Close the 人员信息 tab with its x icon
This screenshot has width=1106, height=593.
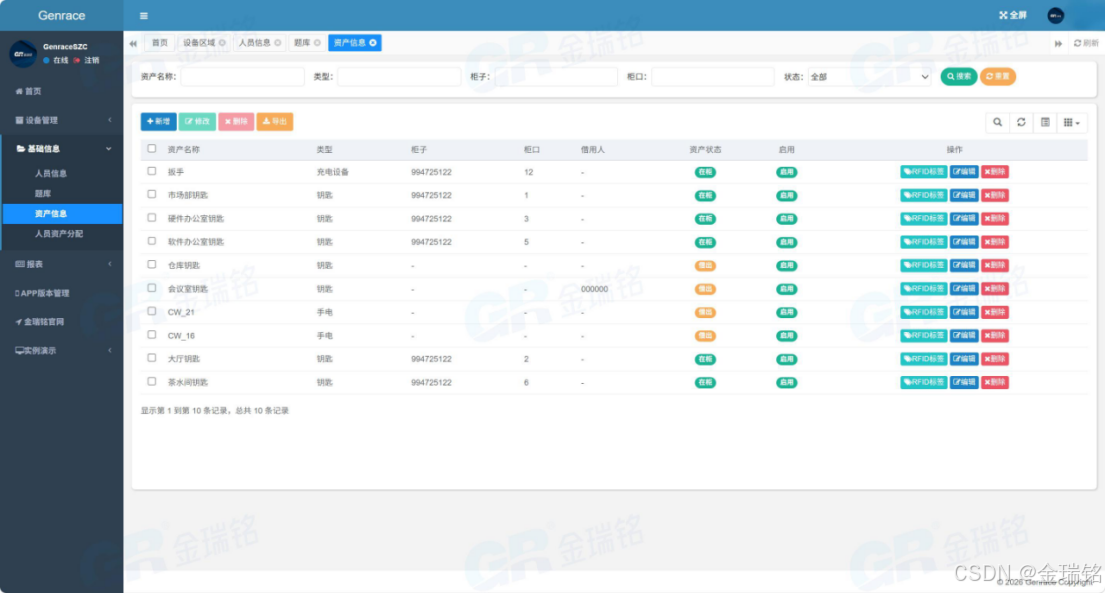278,43
